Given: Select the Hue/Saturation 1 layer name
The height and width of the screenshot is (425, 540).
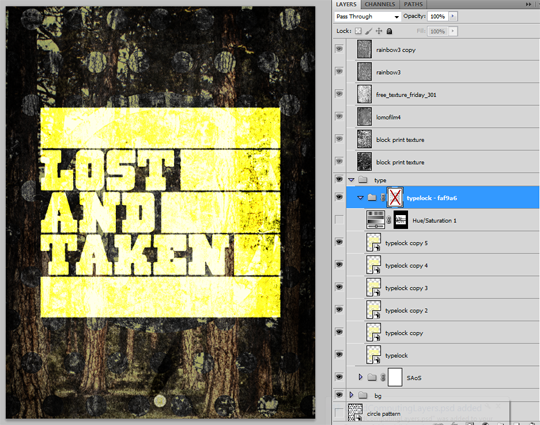Looking at the screenshot, I should click(434, 220).
